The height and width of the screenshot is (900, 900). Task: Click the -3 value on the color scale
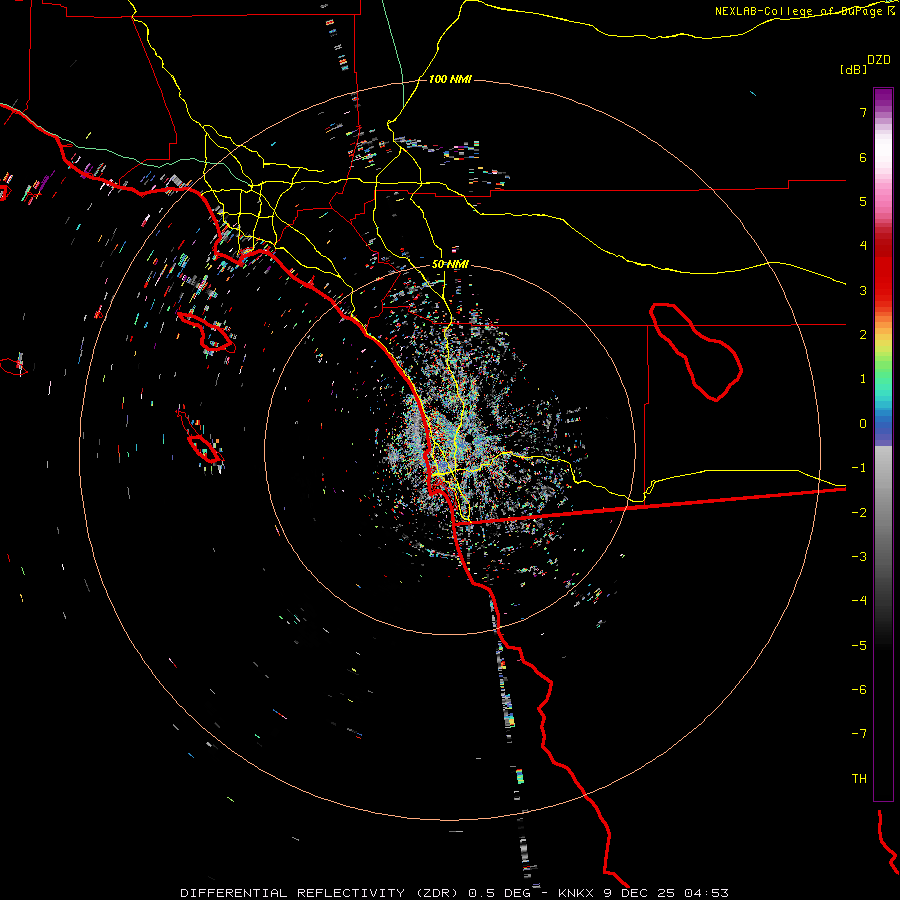coord(859,557)
